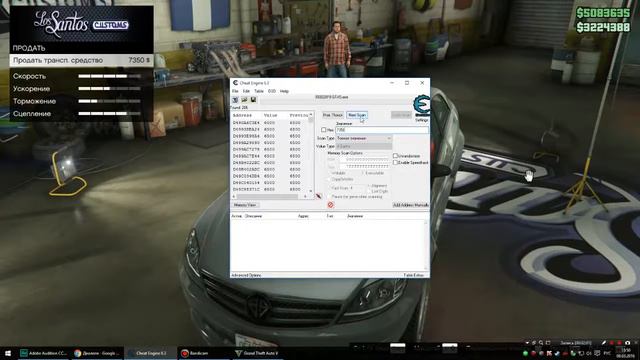Click the Undo Scan button

[401, 116]
